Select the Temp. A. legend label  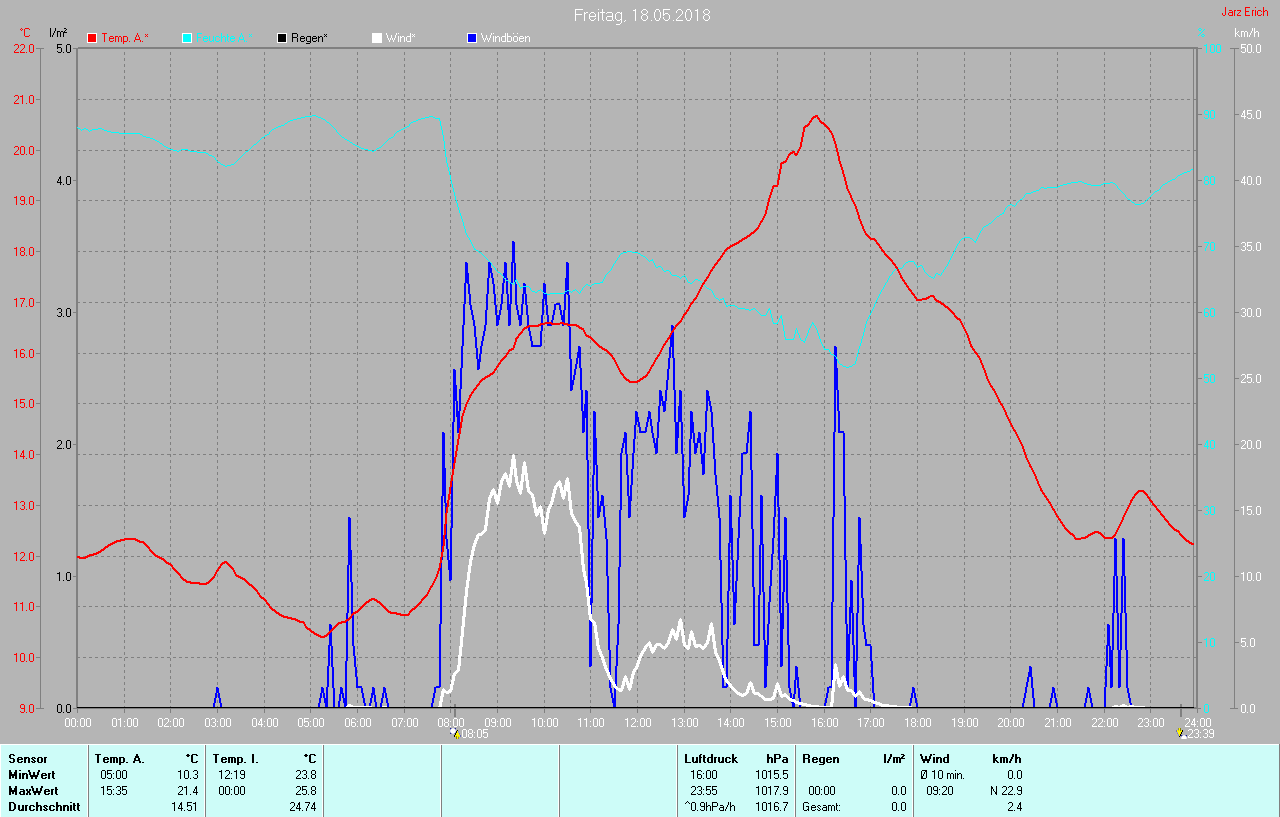(124, 38)
